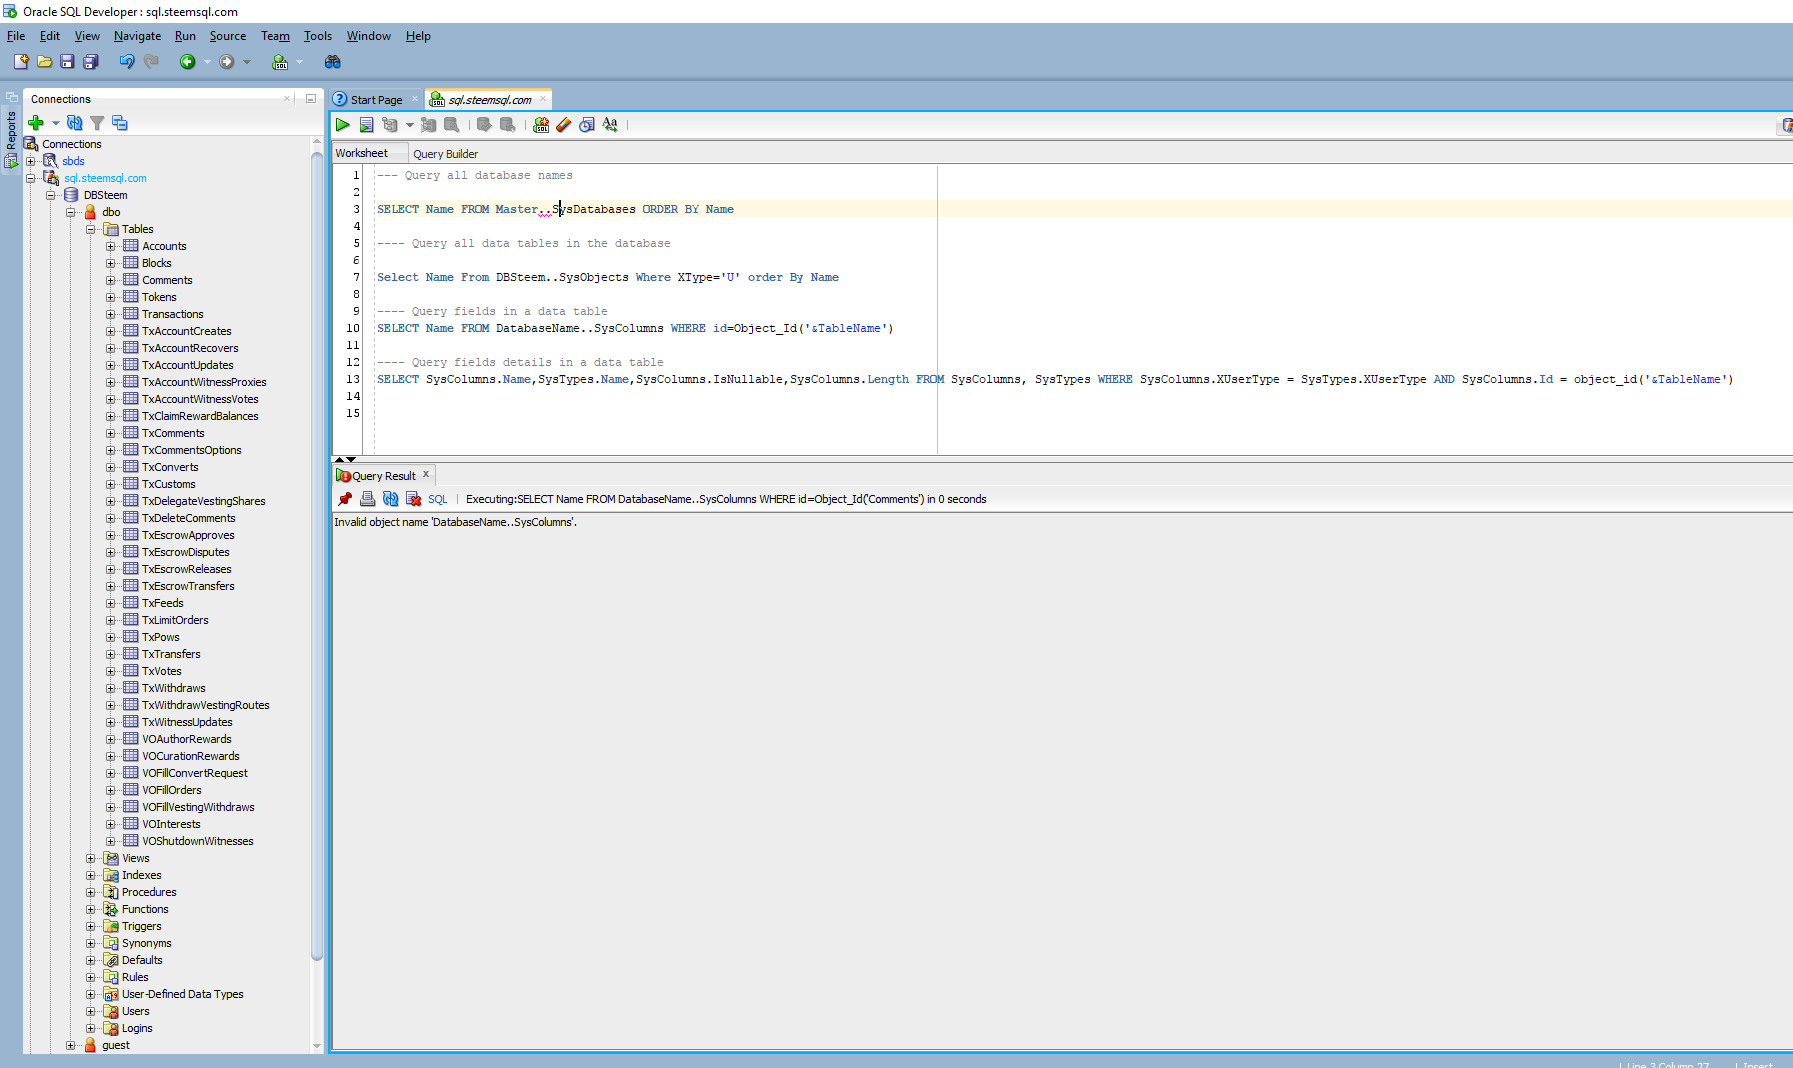The image size is (1793, 1068).
Task: Minimize the Connections panel
Action: 311,99
